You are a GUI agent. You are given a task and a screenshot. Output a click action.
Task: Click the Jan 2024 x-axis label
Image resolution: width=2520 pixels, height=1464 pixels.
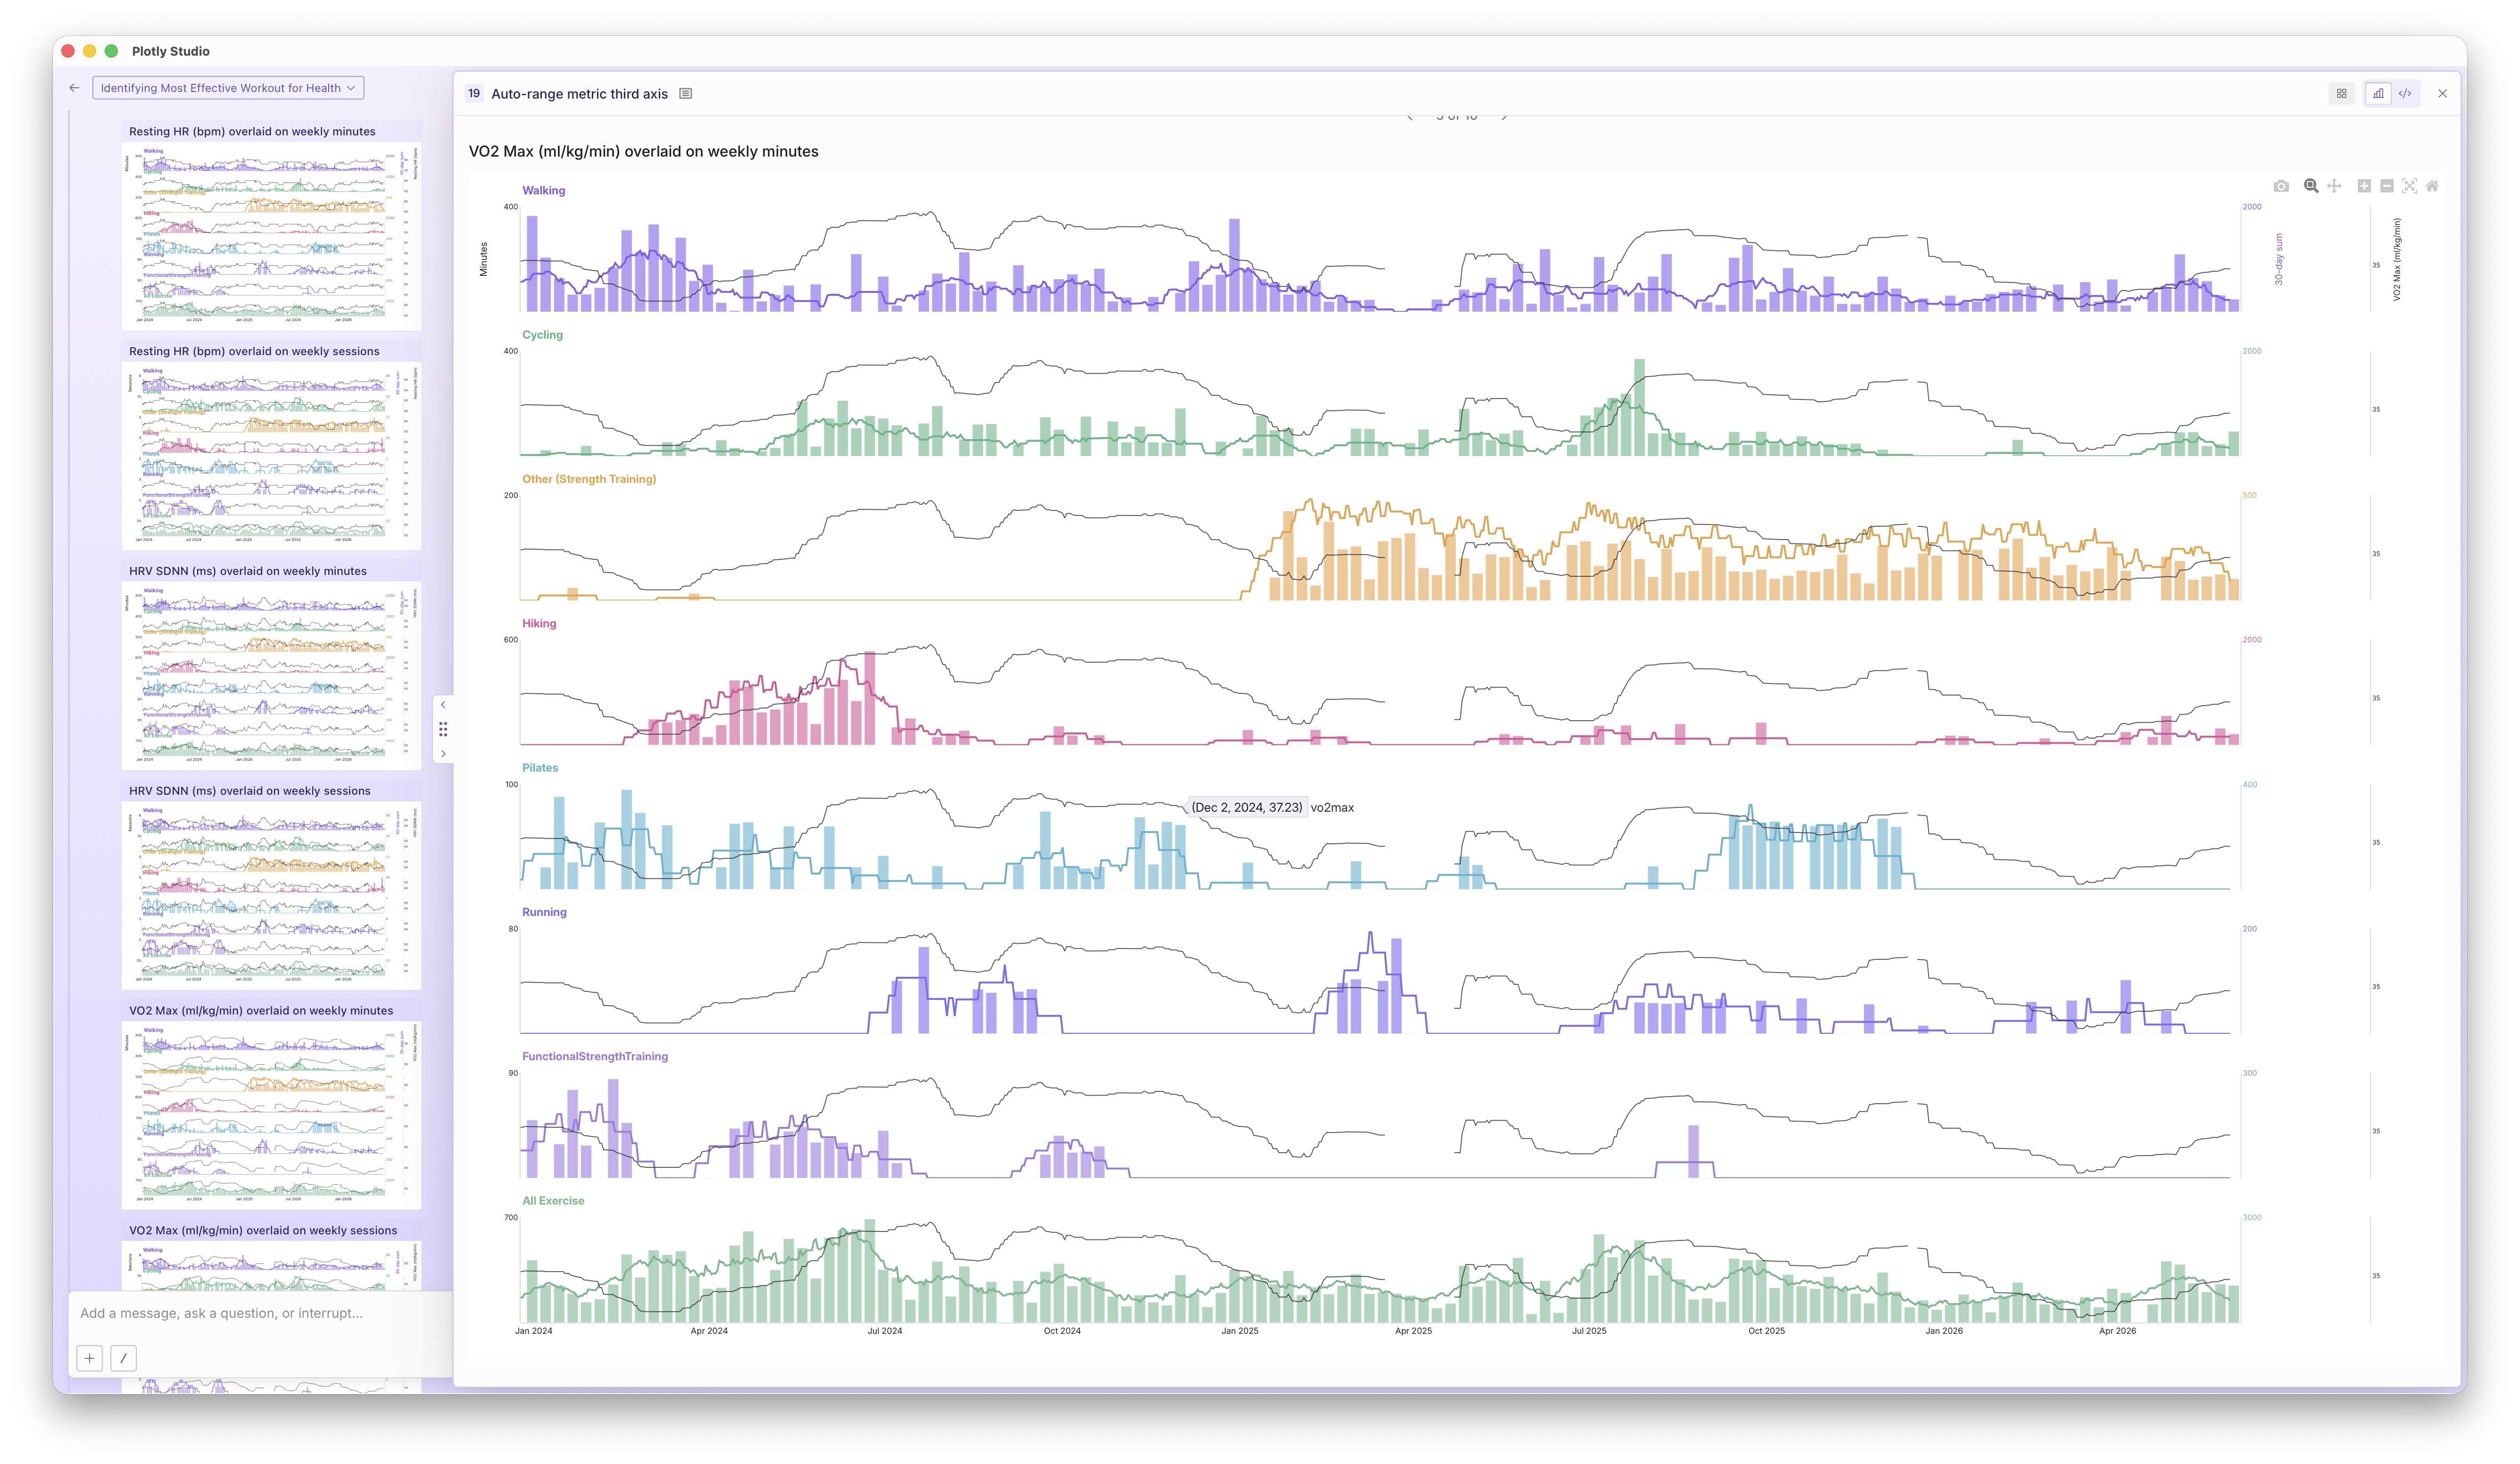[533, 1331]
